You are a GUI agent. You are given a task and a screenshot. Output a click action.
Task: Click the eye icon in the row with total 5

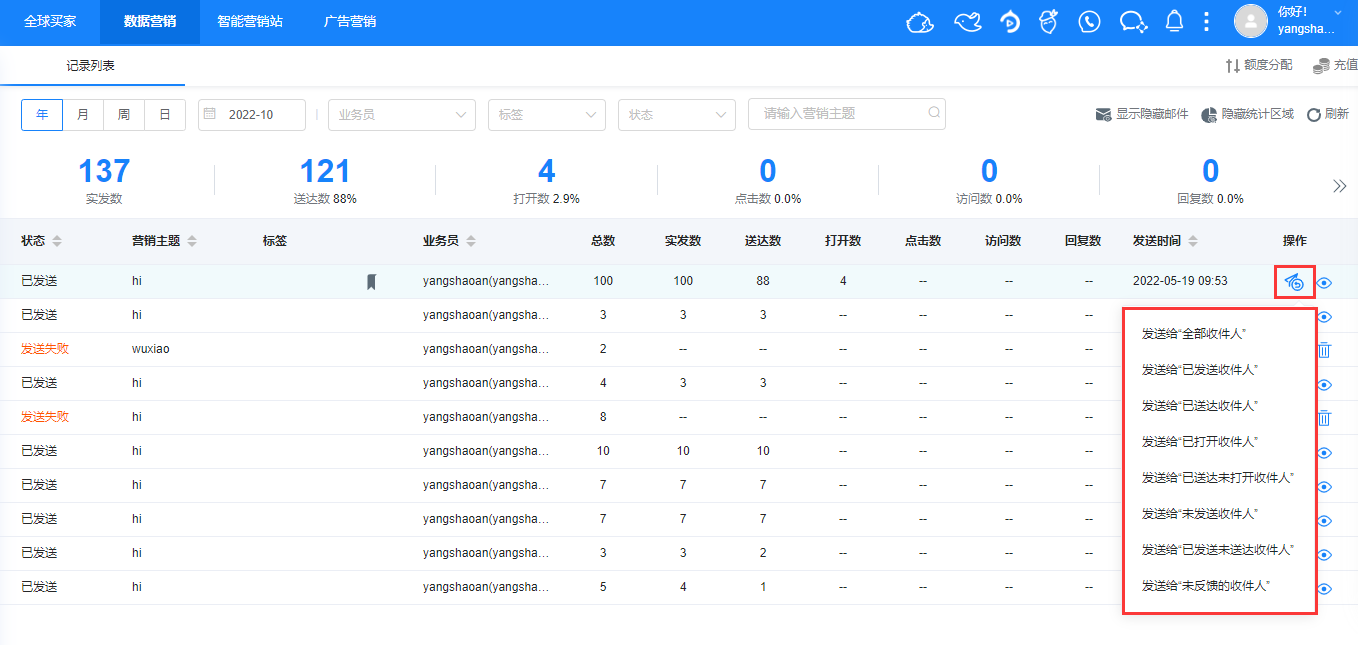point(1325,589)
